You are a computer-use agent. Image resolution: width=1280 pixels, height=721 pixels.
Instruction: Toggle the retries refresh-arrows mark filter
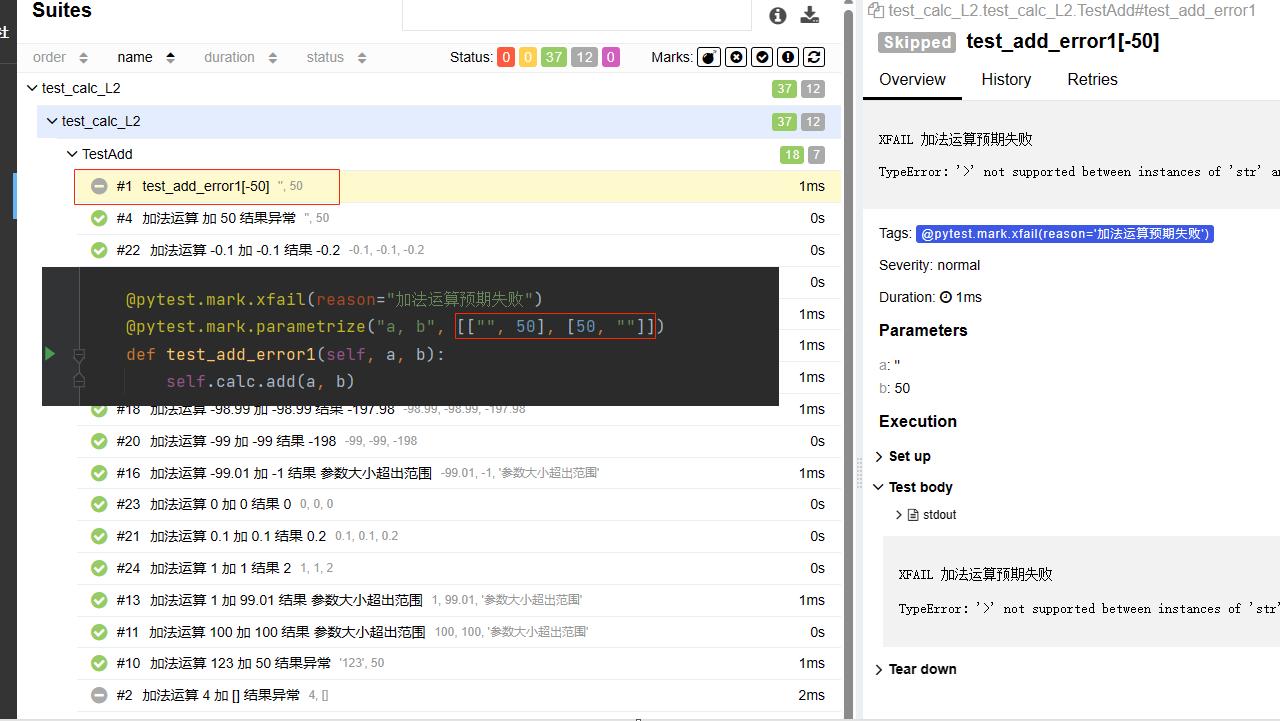(814, 57)
